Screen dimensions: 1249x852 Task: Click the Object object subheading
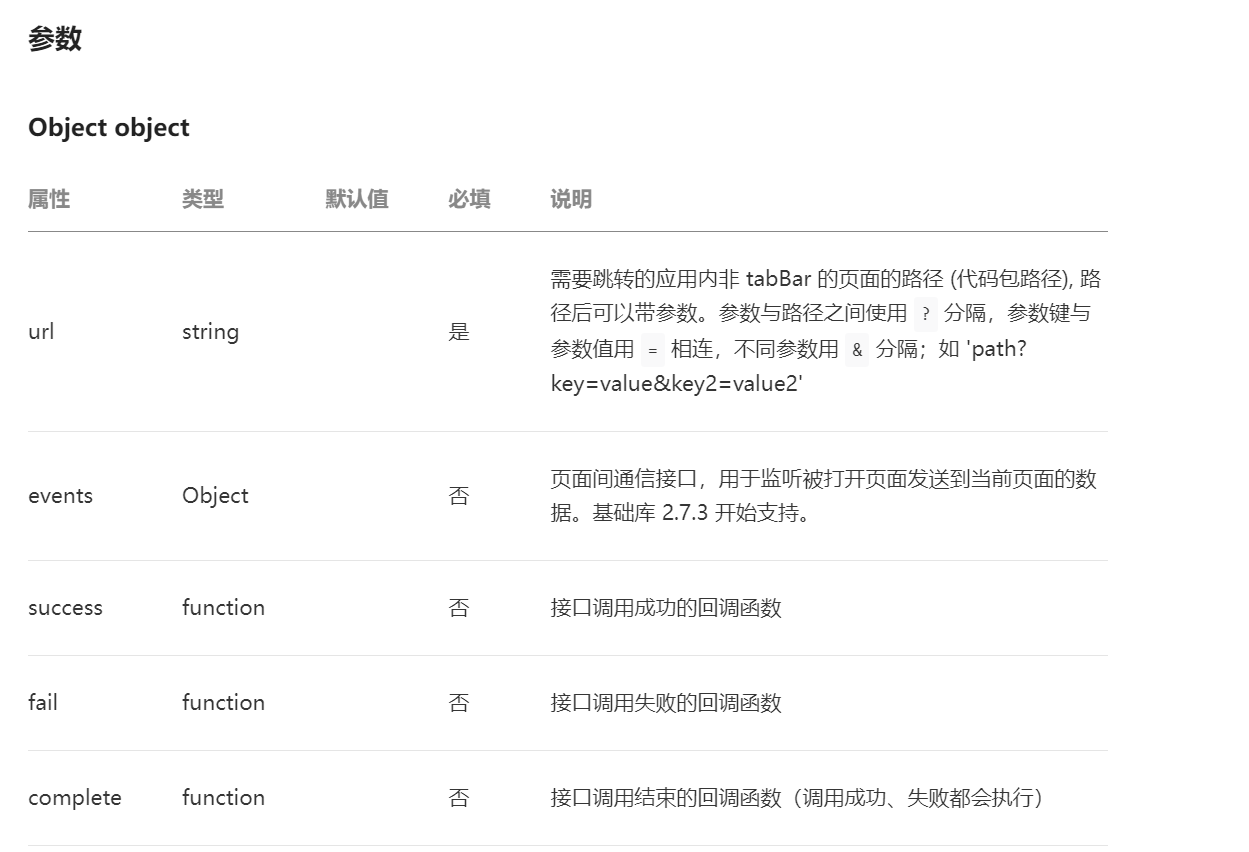[109, 128]
